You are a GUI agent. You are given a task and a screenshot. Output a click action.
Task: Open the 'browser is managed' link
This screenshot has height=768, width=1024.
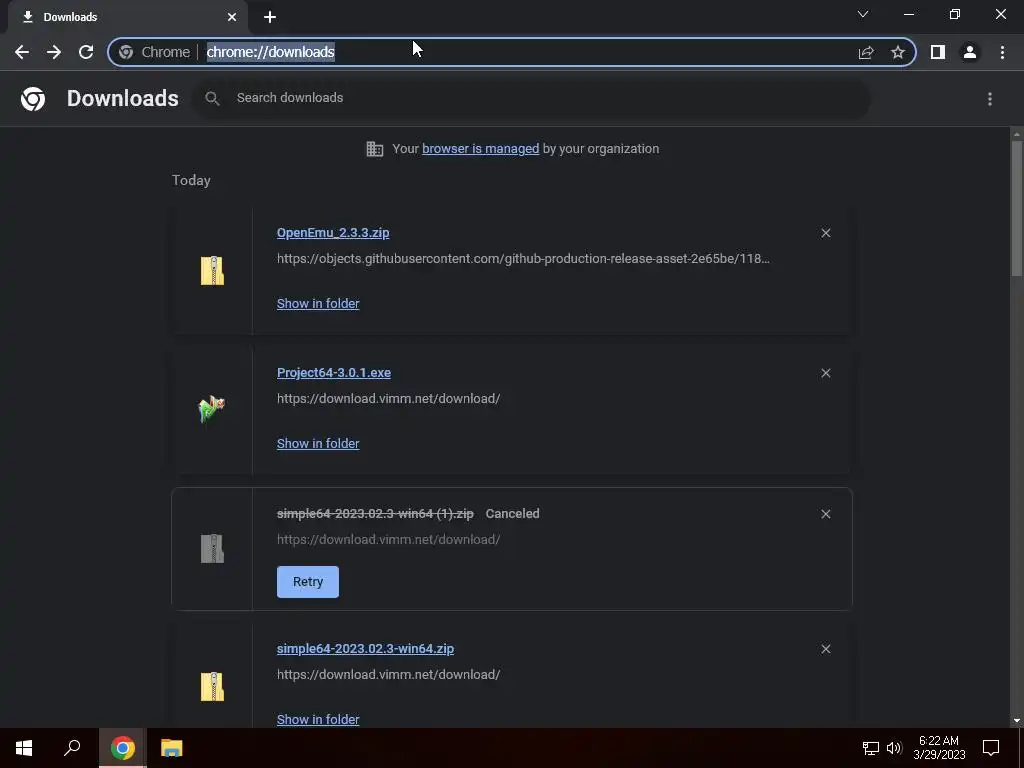click(481, 149)
